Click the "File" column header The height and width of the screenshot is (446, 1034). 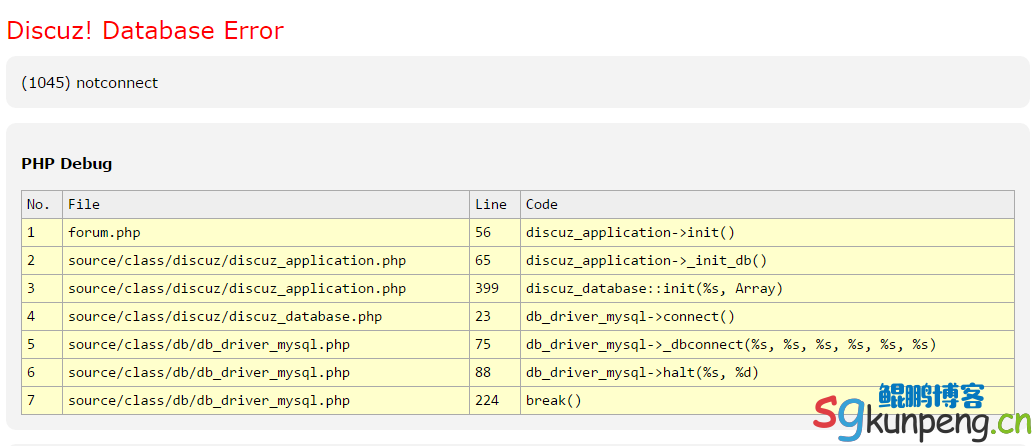tap(266, 205)
